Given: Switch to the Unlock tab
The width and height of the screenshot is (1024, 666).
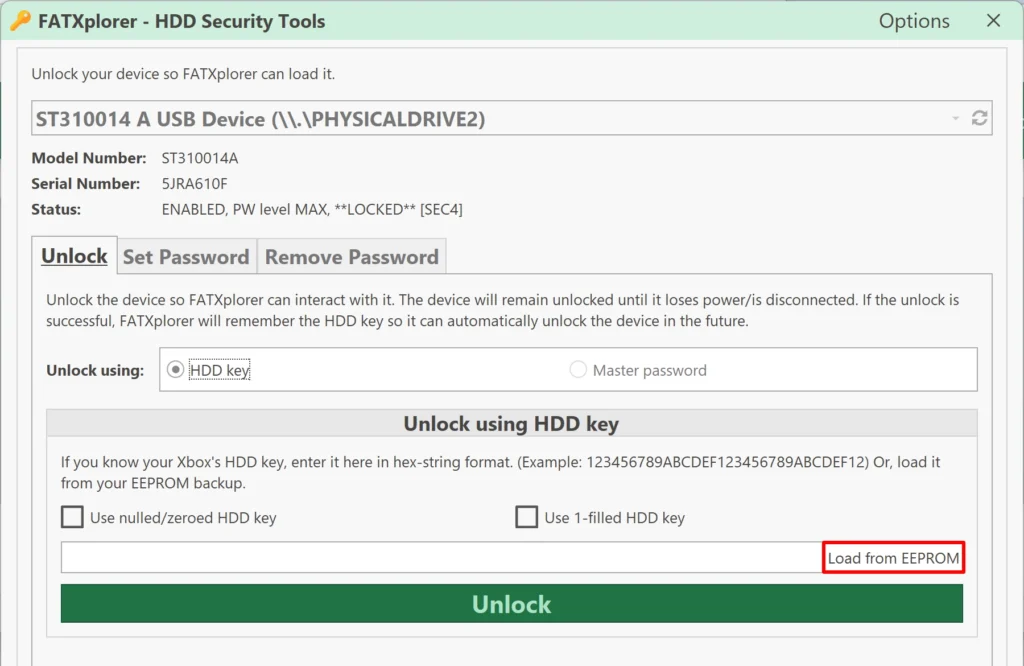Looking at the screenshot, I should click(x=74, y=255).
